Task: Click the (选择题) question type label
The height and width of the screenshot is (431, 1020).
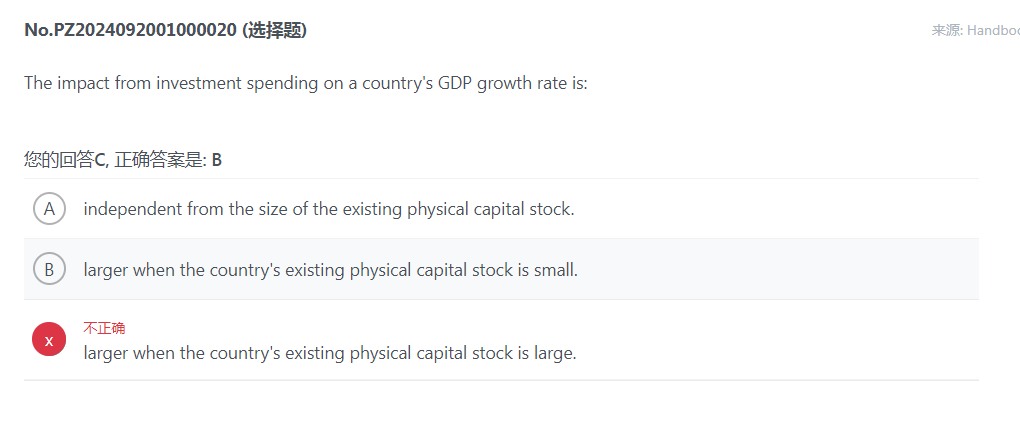Action: 274,30
